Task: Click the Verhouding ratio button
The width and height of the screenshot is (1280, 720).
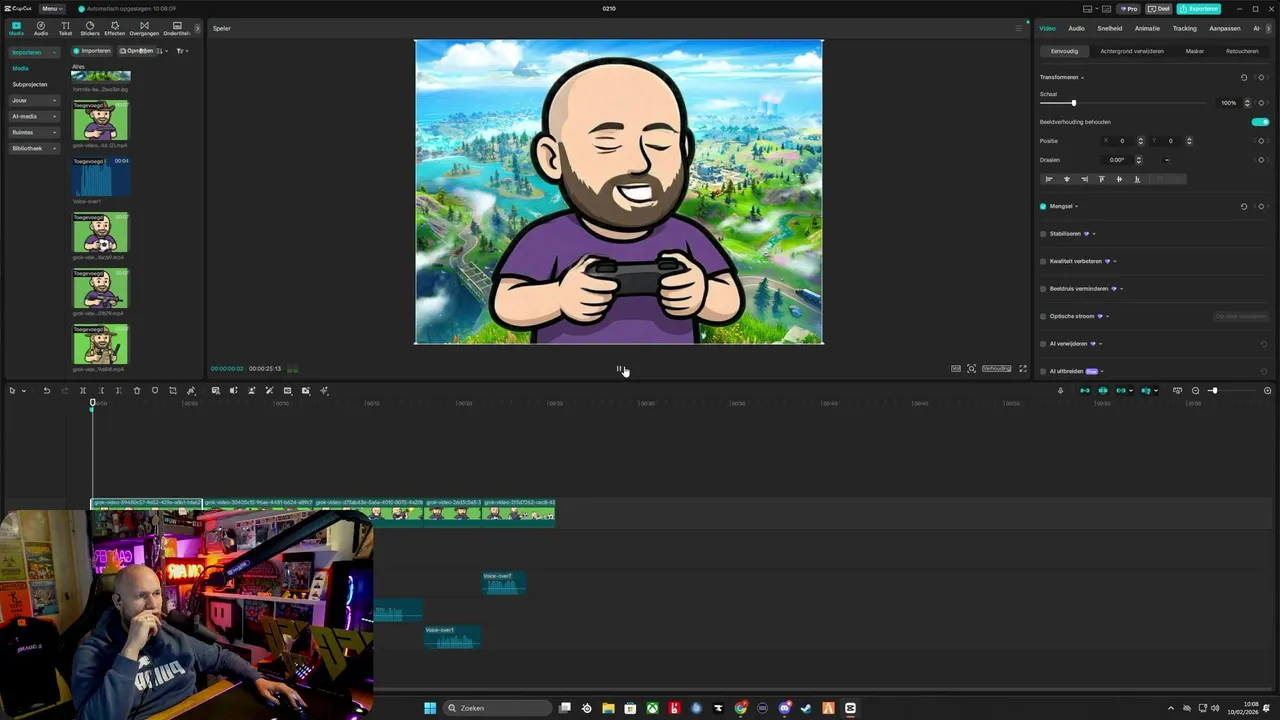Action: coord(996,368)
